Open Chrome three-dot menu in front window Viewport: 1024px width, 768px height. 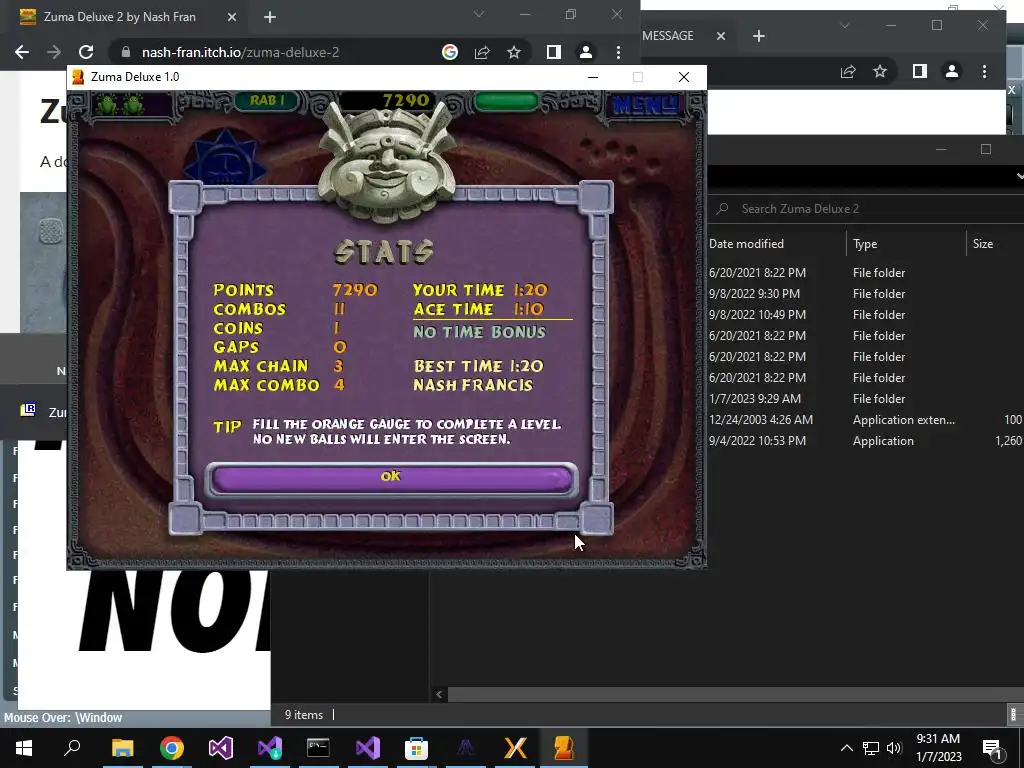point(618,52)
